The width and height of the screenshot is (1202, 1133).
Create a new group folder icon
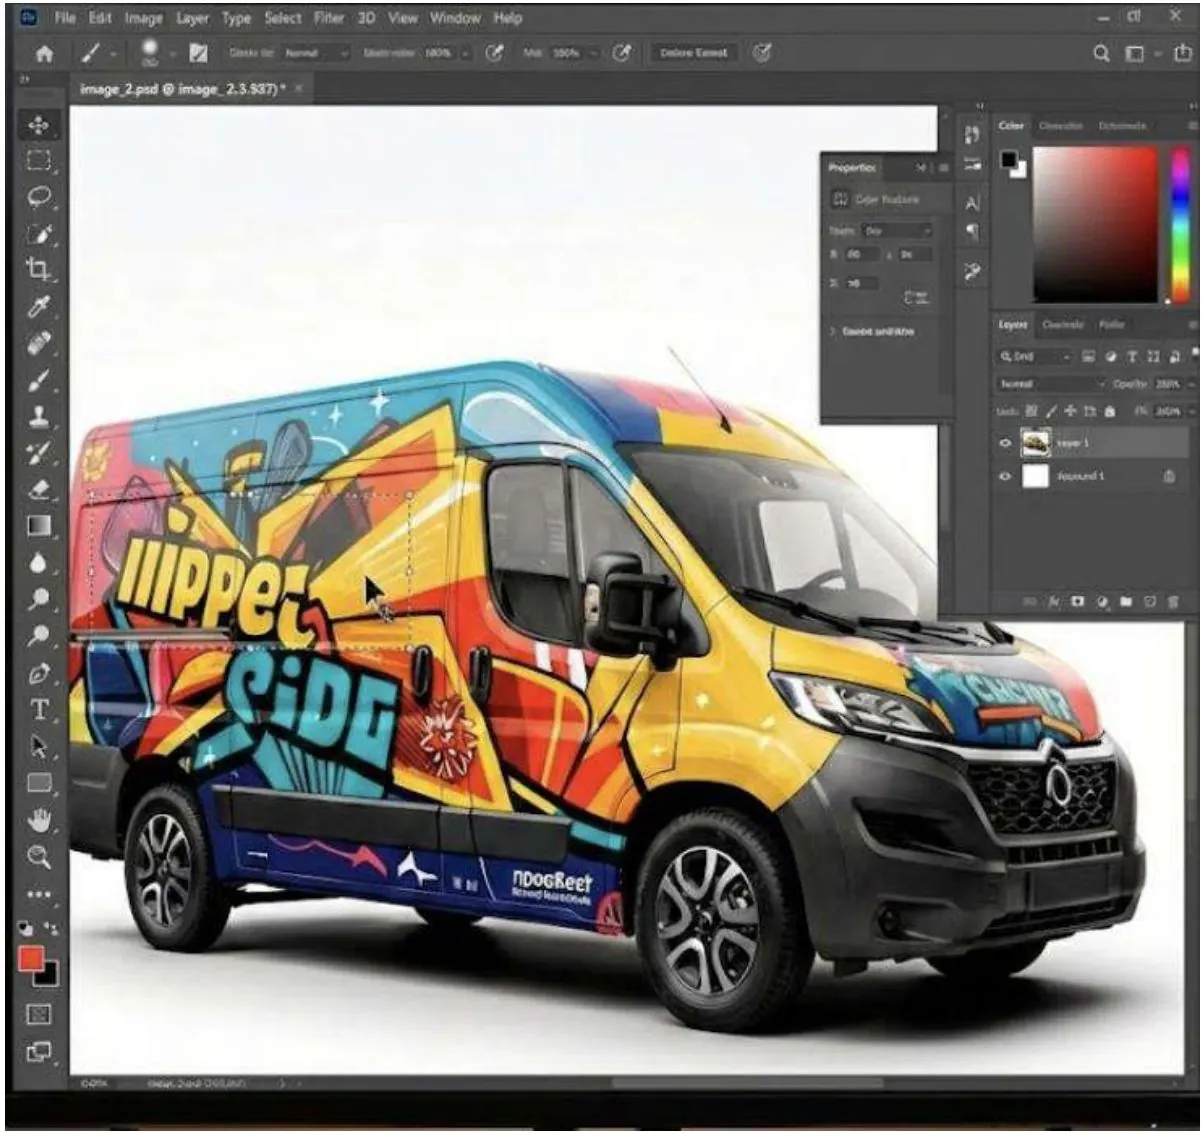pos(1126,602)
